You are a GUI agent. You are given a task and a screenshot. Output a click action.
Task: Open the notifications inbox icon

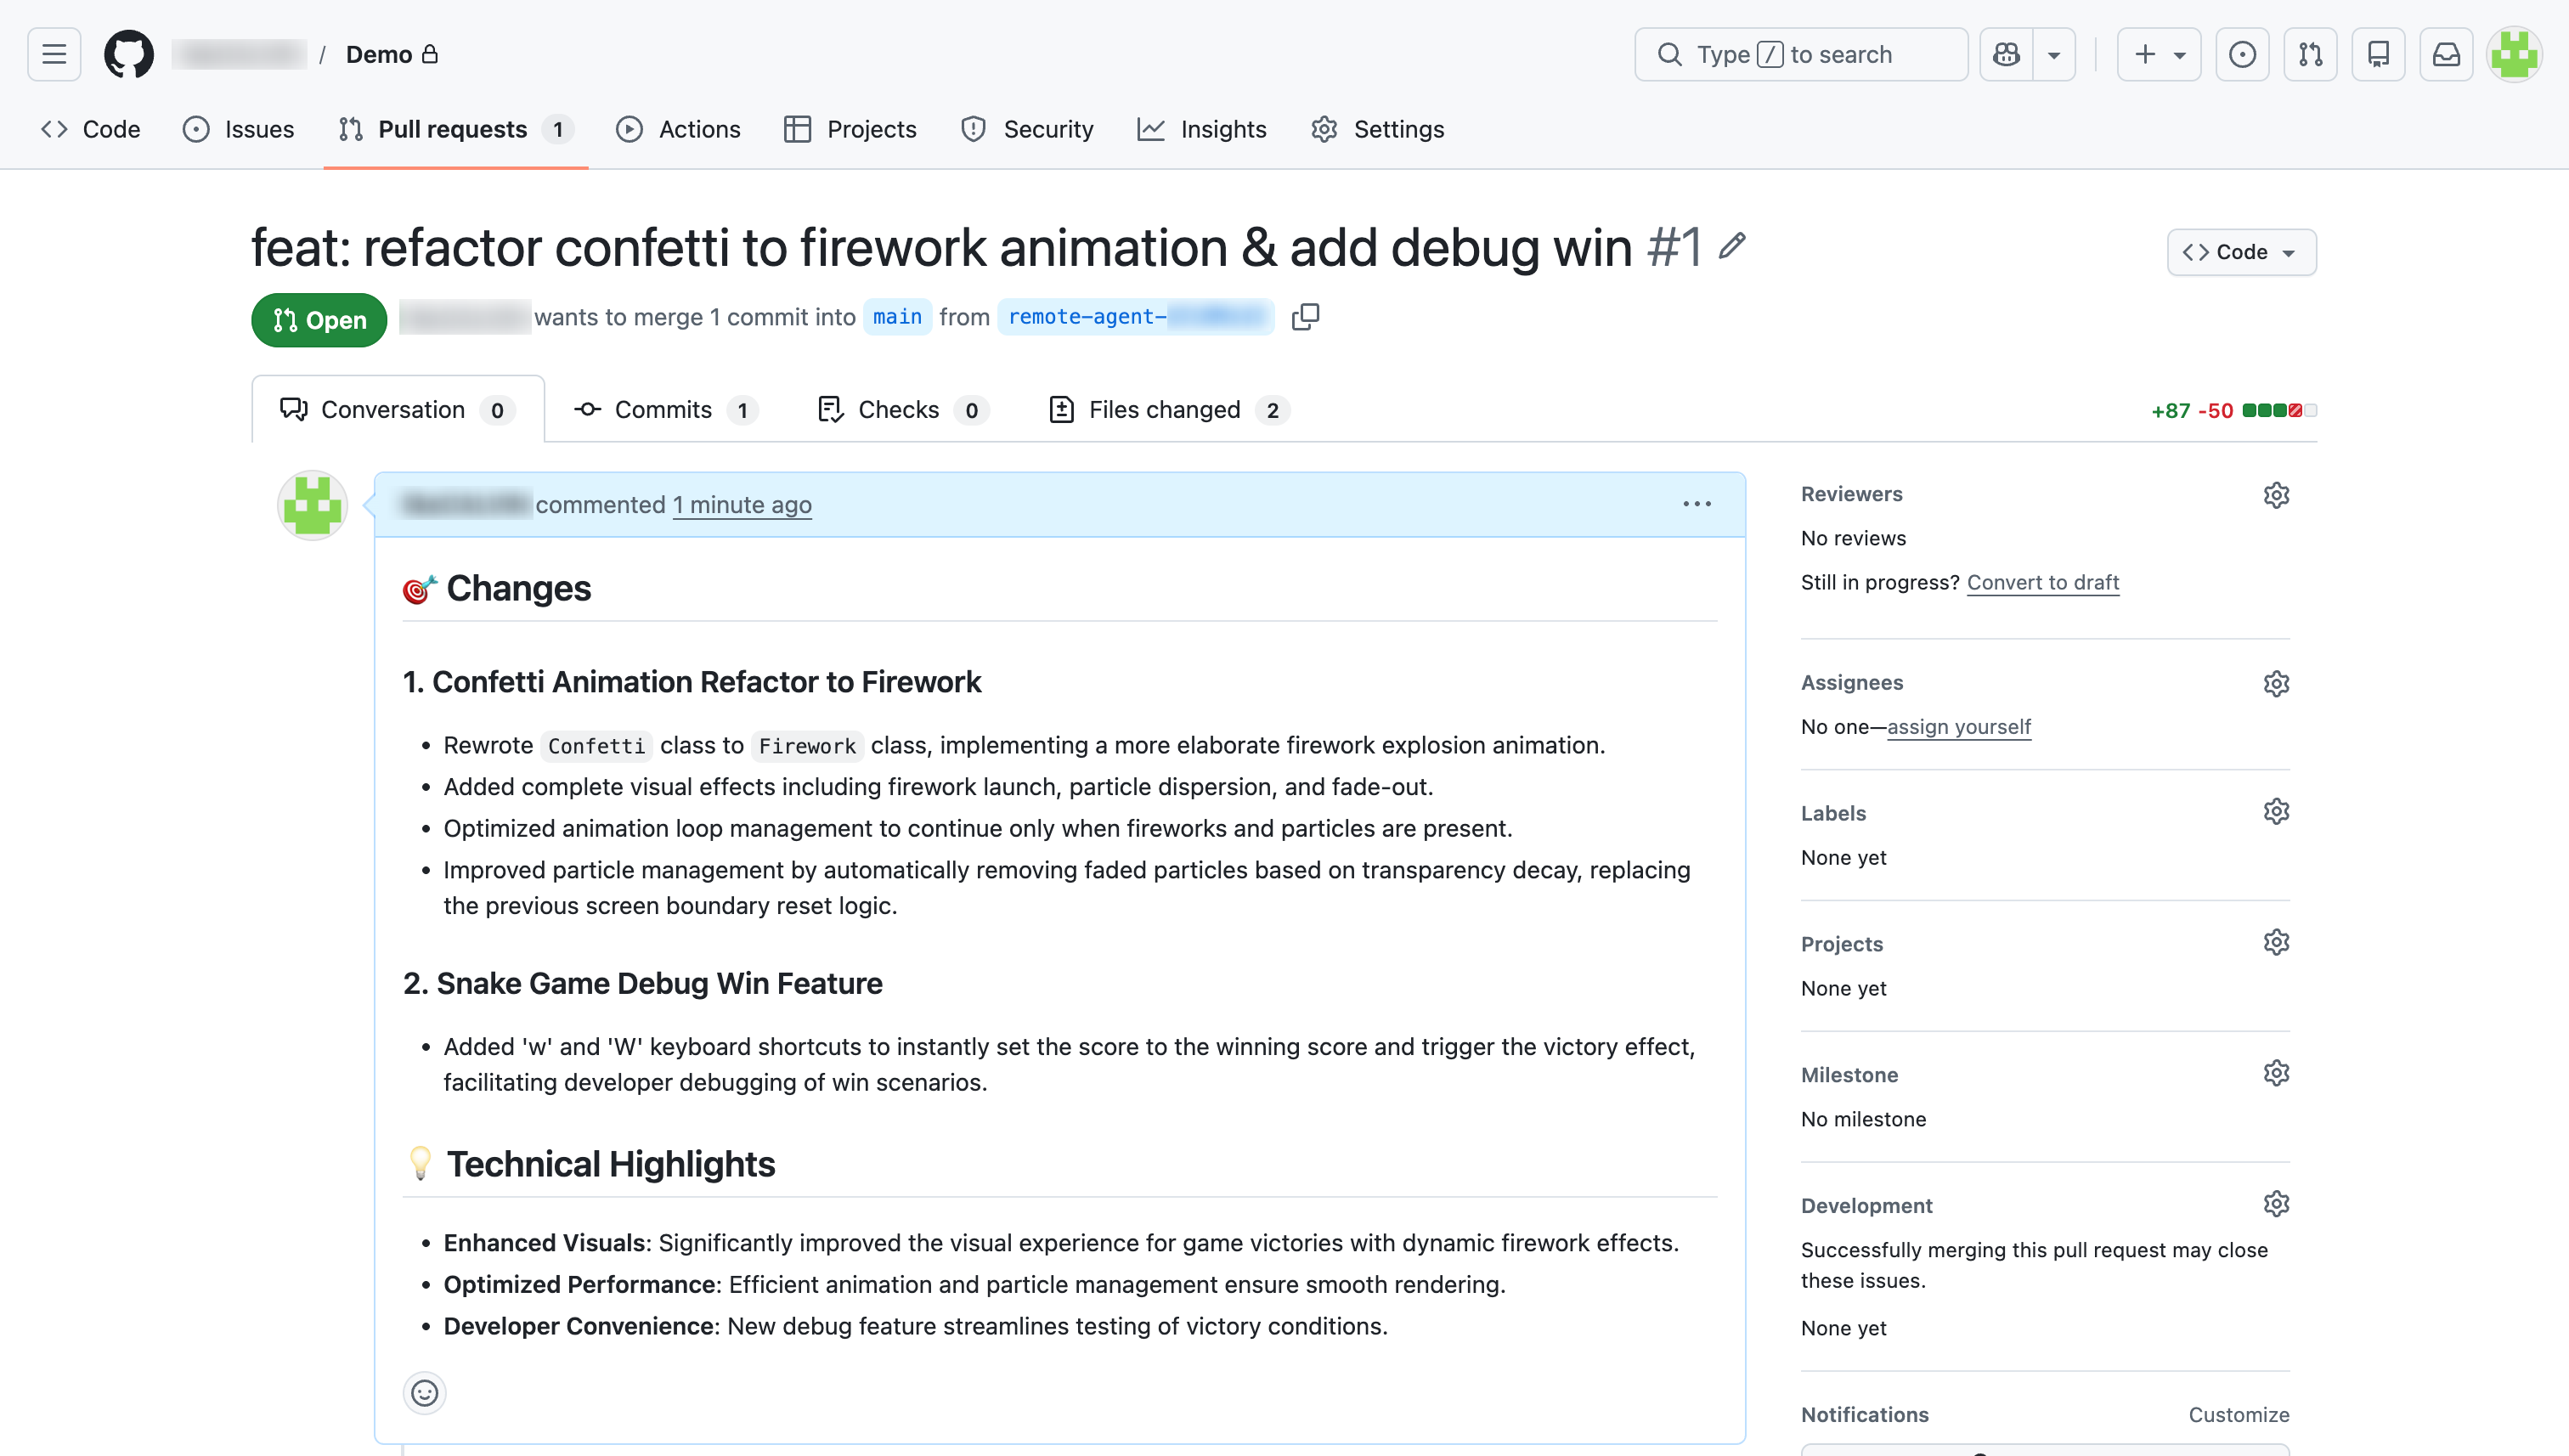tap(2446, 54)
